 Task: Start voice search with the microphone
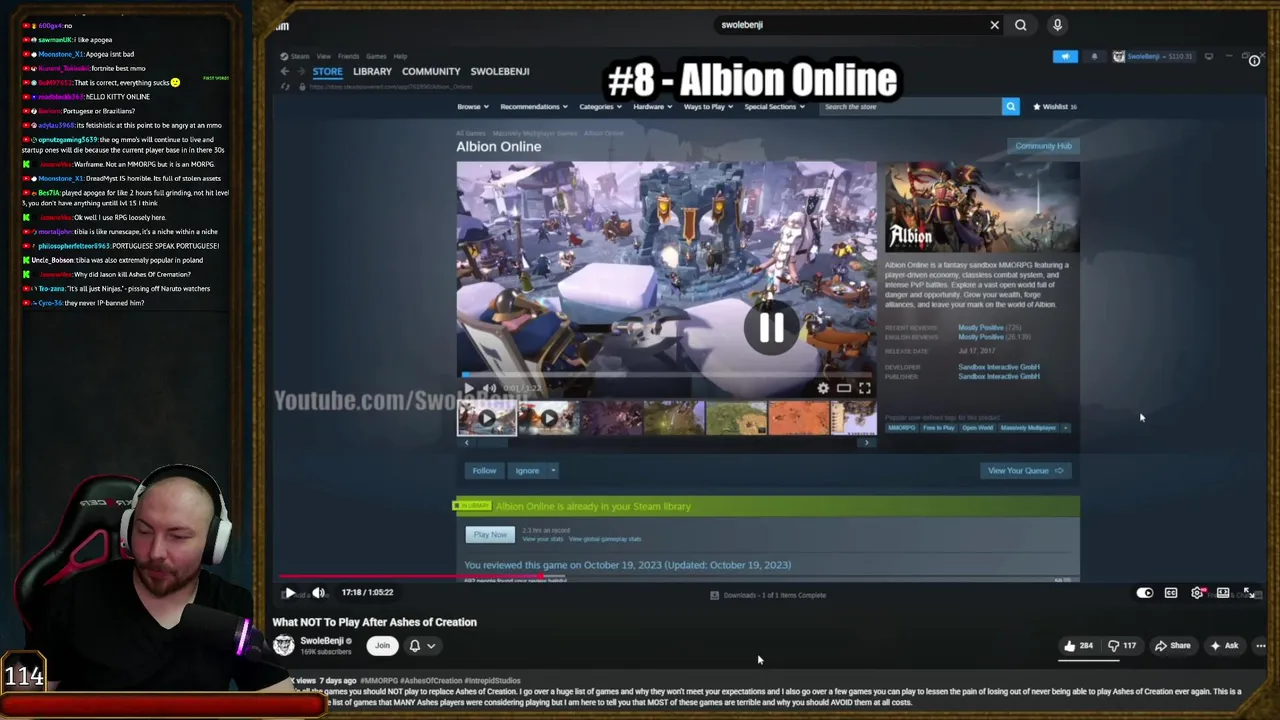tap(1057, 25)
